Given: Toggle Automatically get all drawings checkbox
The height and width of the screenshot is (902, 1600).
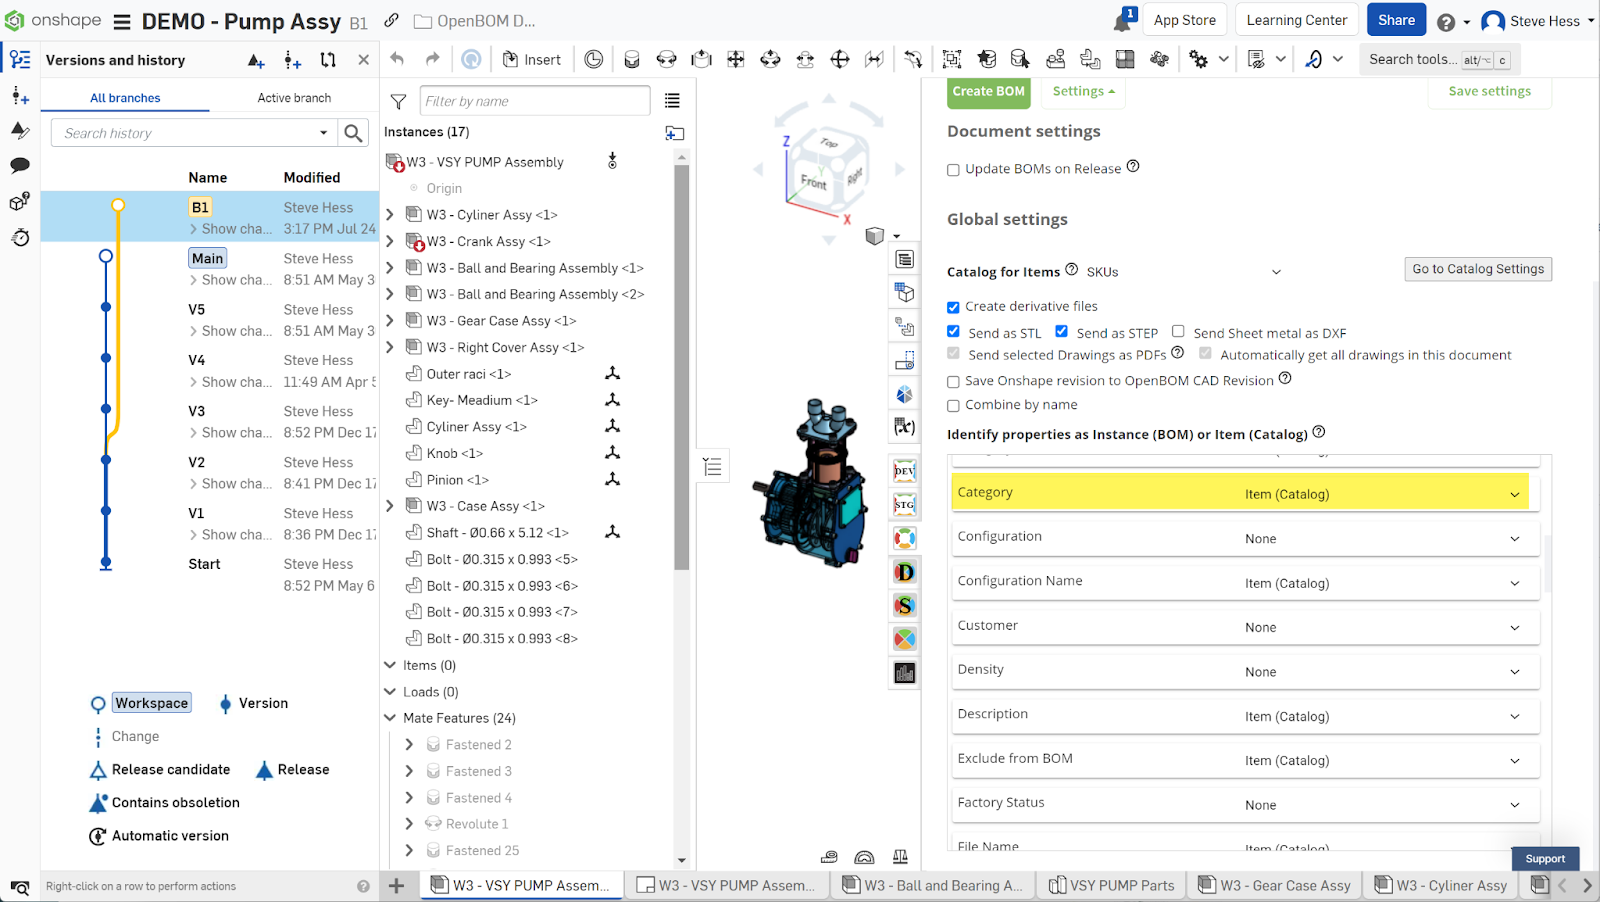Looking at the screenshot, I should click(1205, 354).
